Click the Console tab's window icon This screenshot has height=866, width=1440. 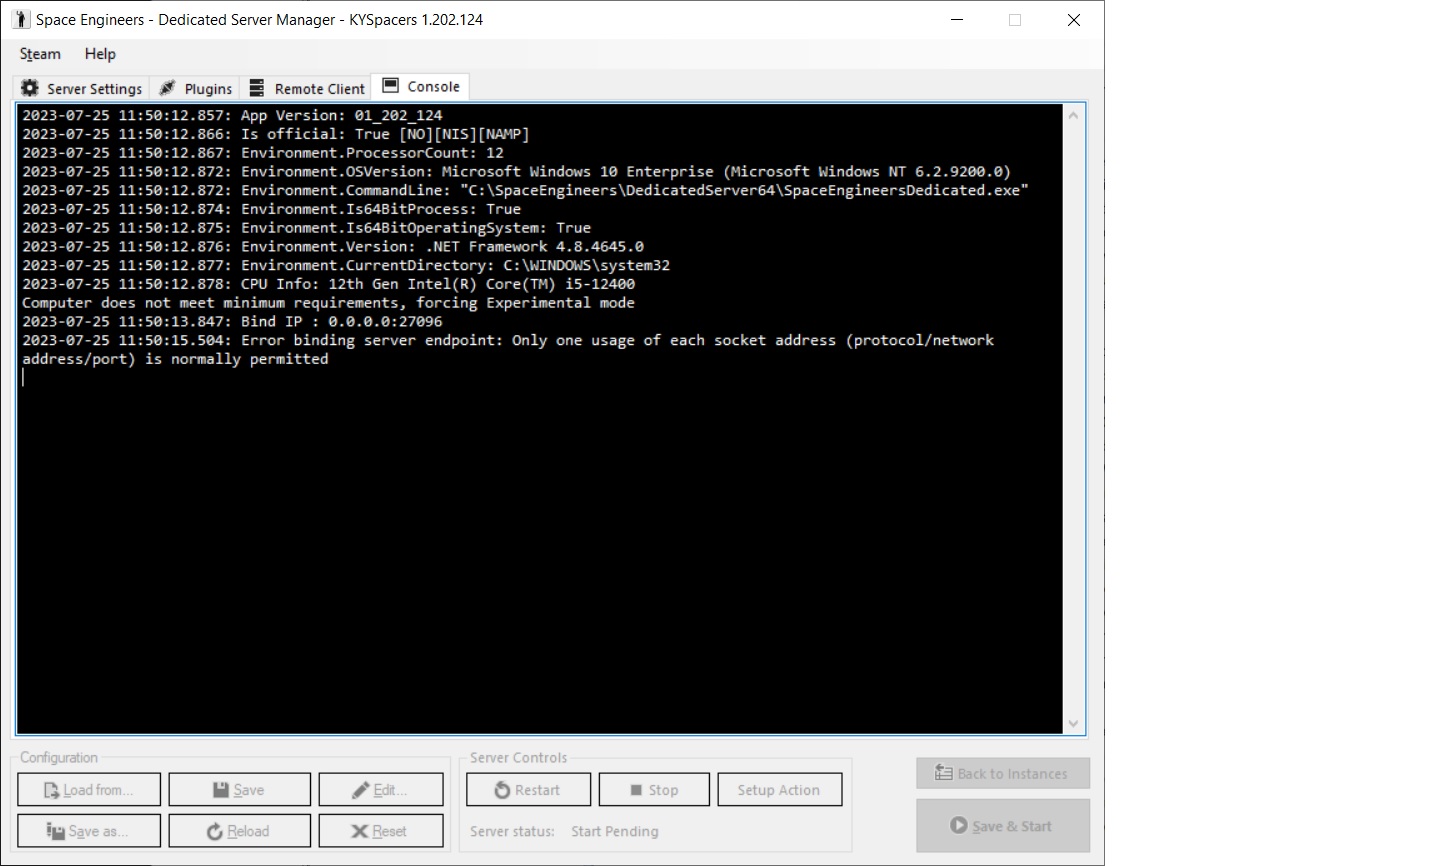391,86
